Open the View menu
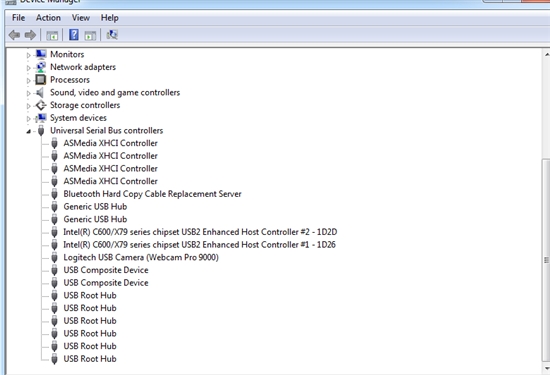The height and width of the screenshot is (375, 550). 81,18
